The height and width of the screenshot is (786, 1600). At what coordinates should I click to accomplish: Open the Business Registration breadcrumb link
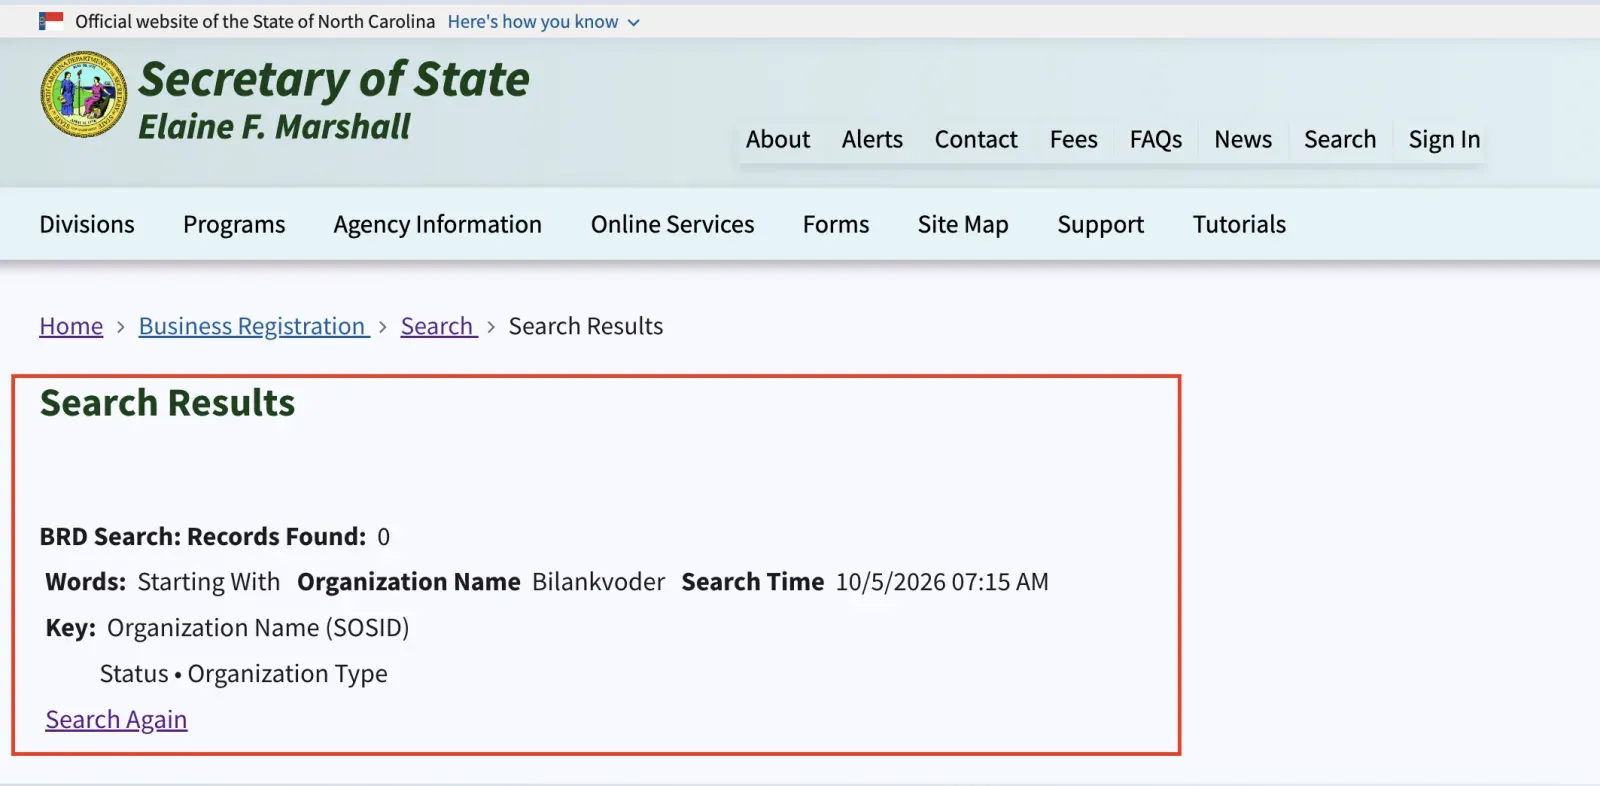coord(254,327)
